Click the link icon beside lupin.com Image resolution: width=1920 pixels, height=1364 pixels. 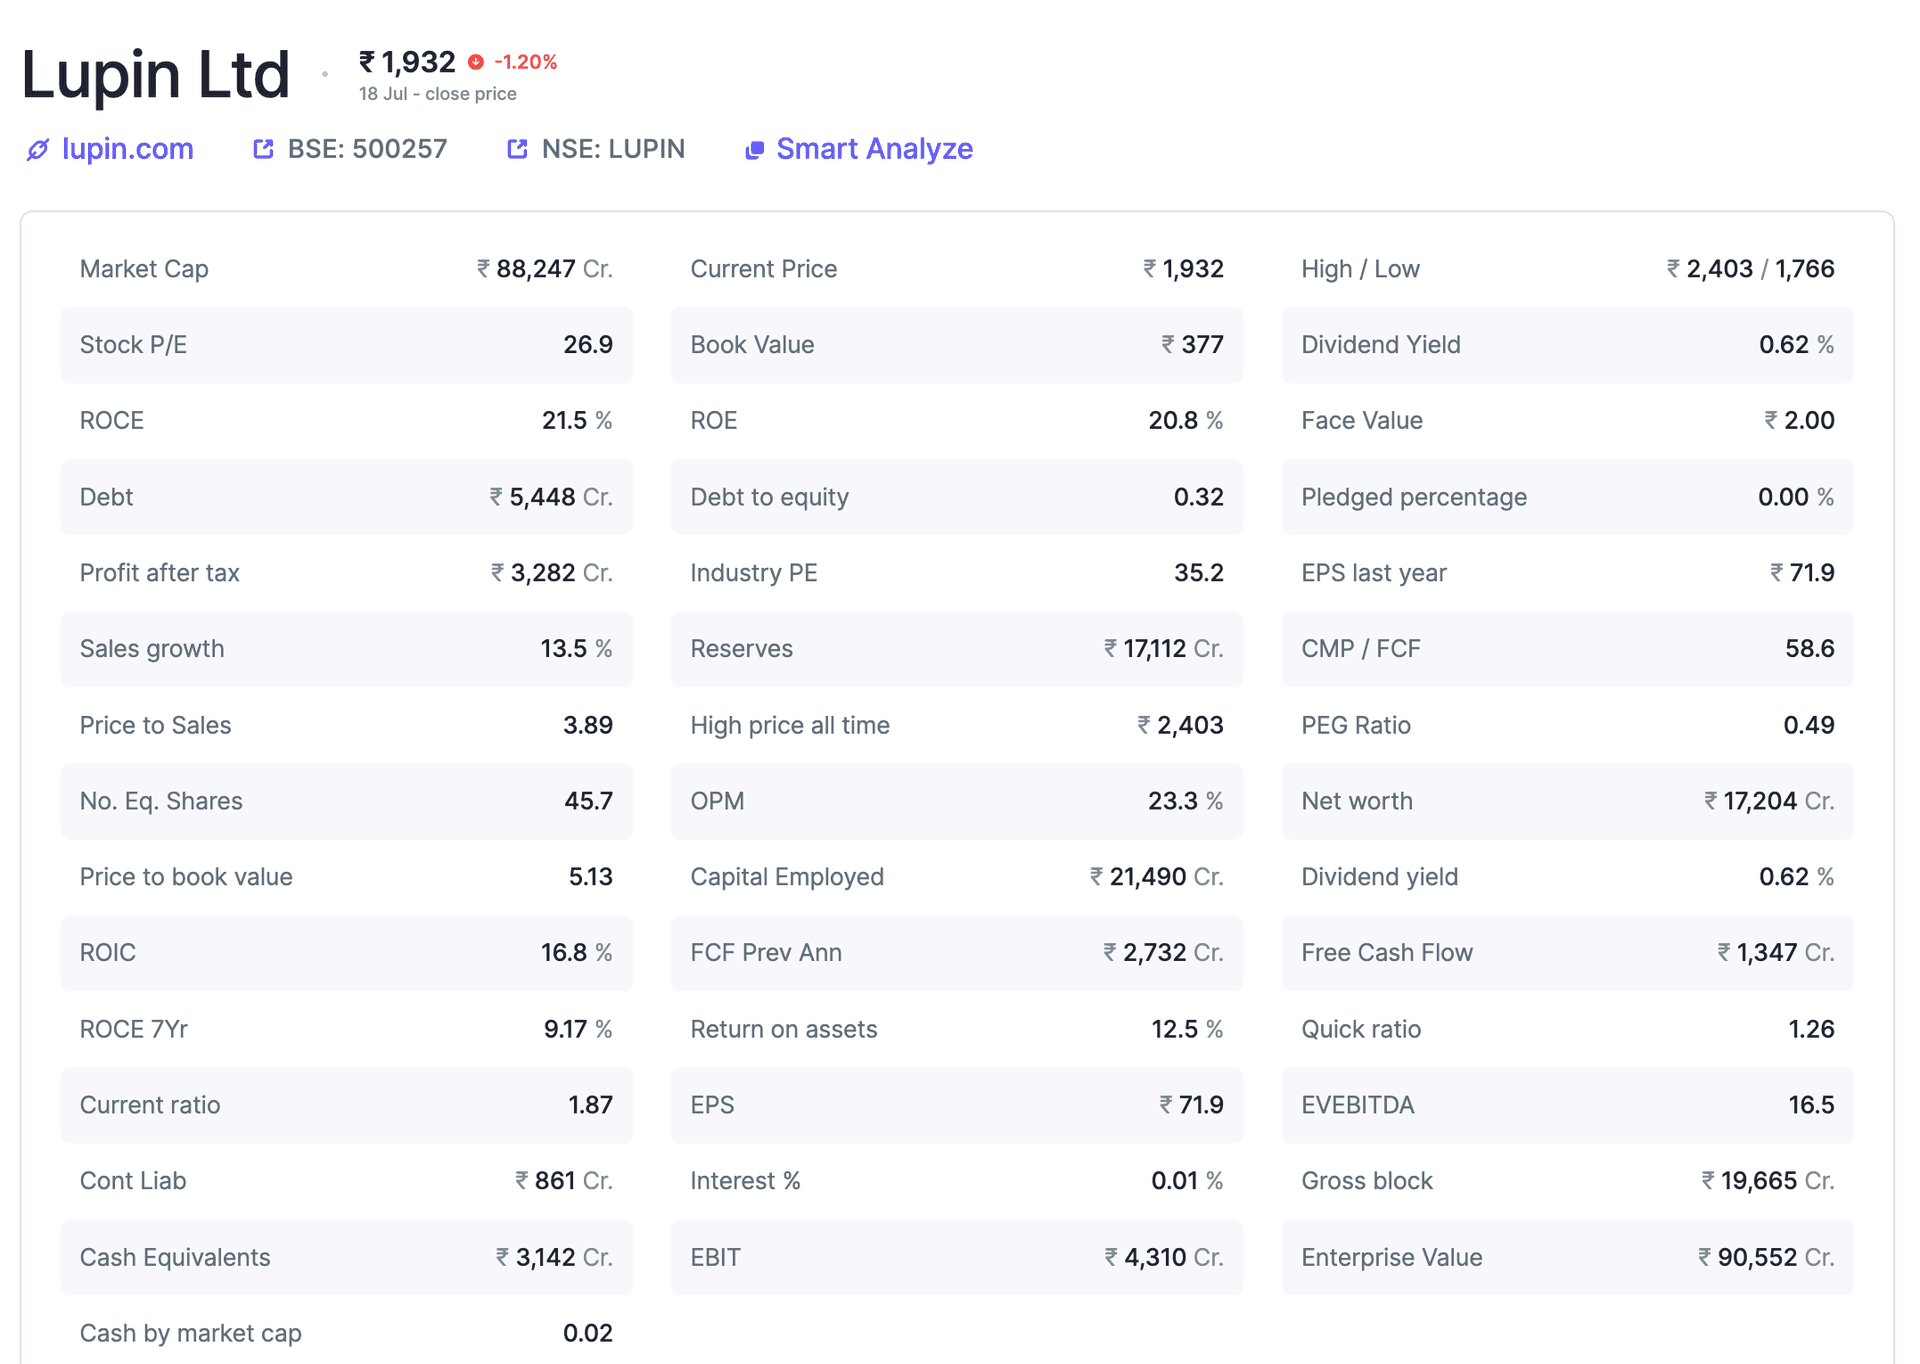tap(38, 150)
